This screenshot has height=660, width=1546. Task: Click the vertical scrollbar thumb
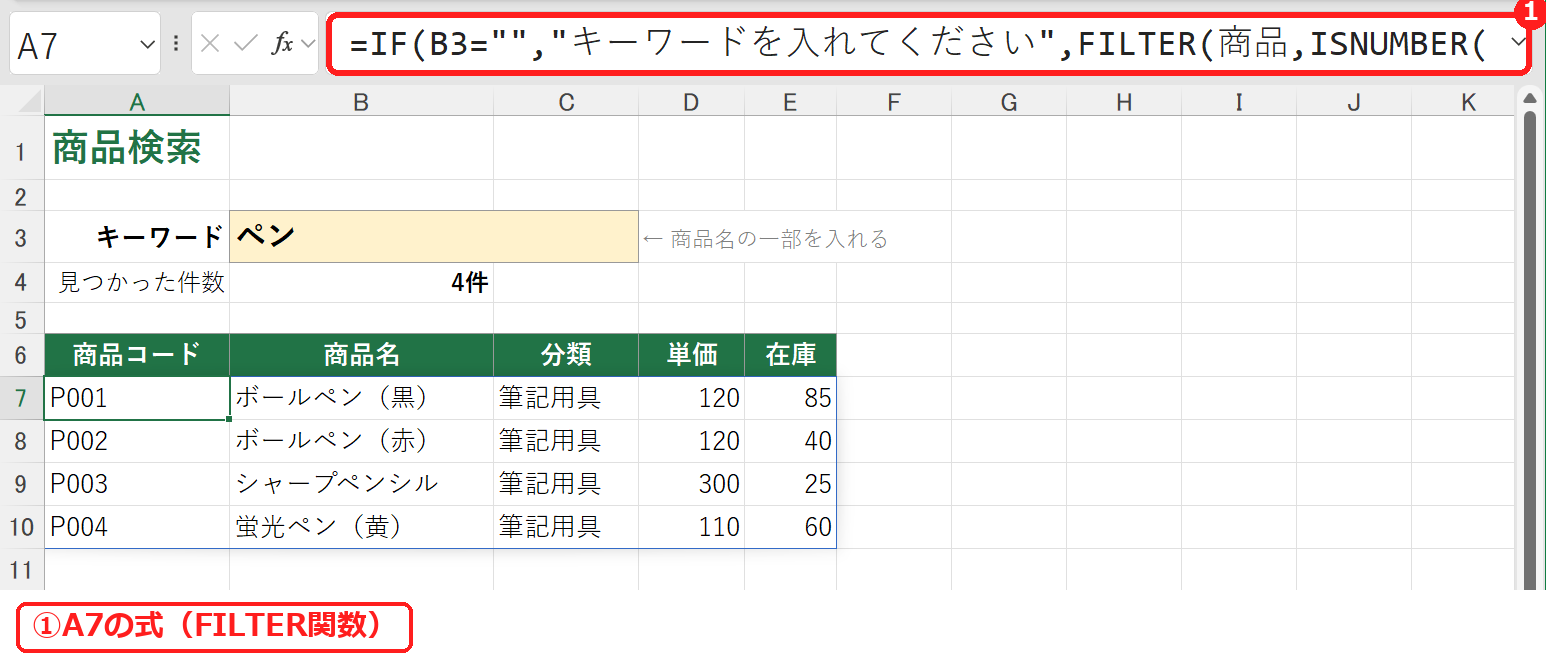coord(1529,350)
